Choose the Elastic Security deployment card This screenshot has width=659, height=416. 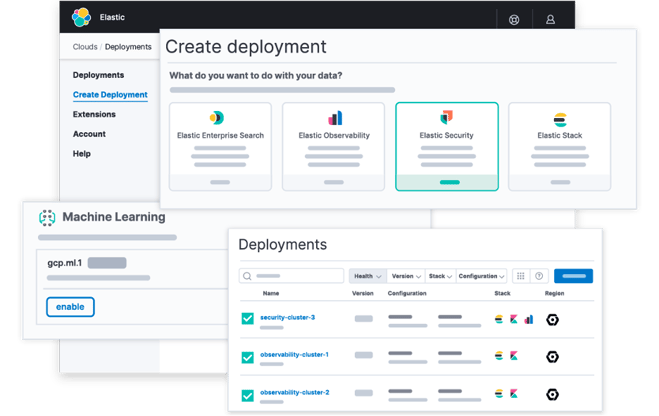[x=446, y=145]
